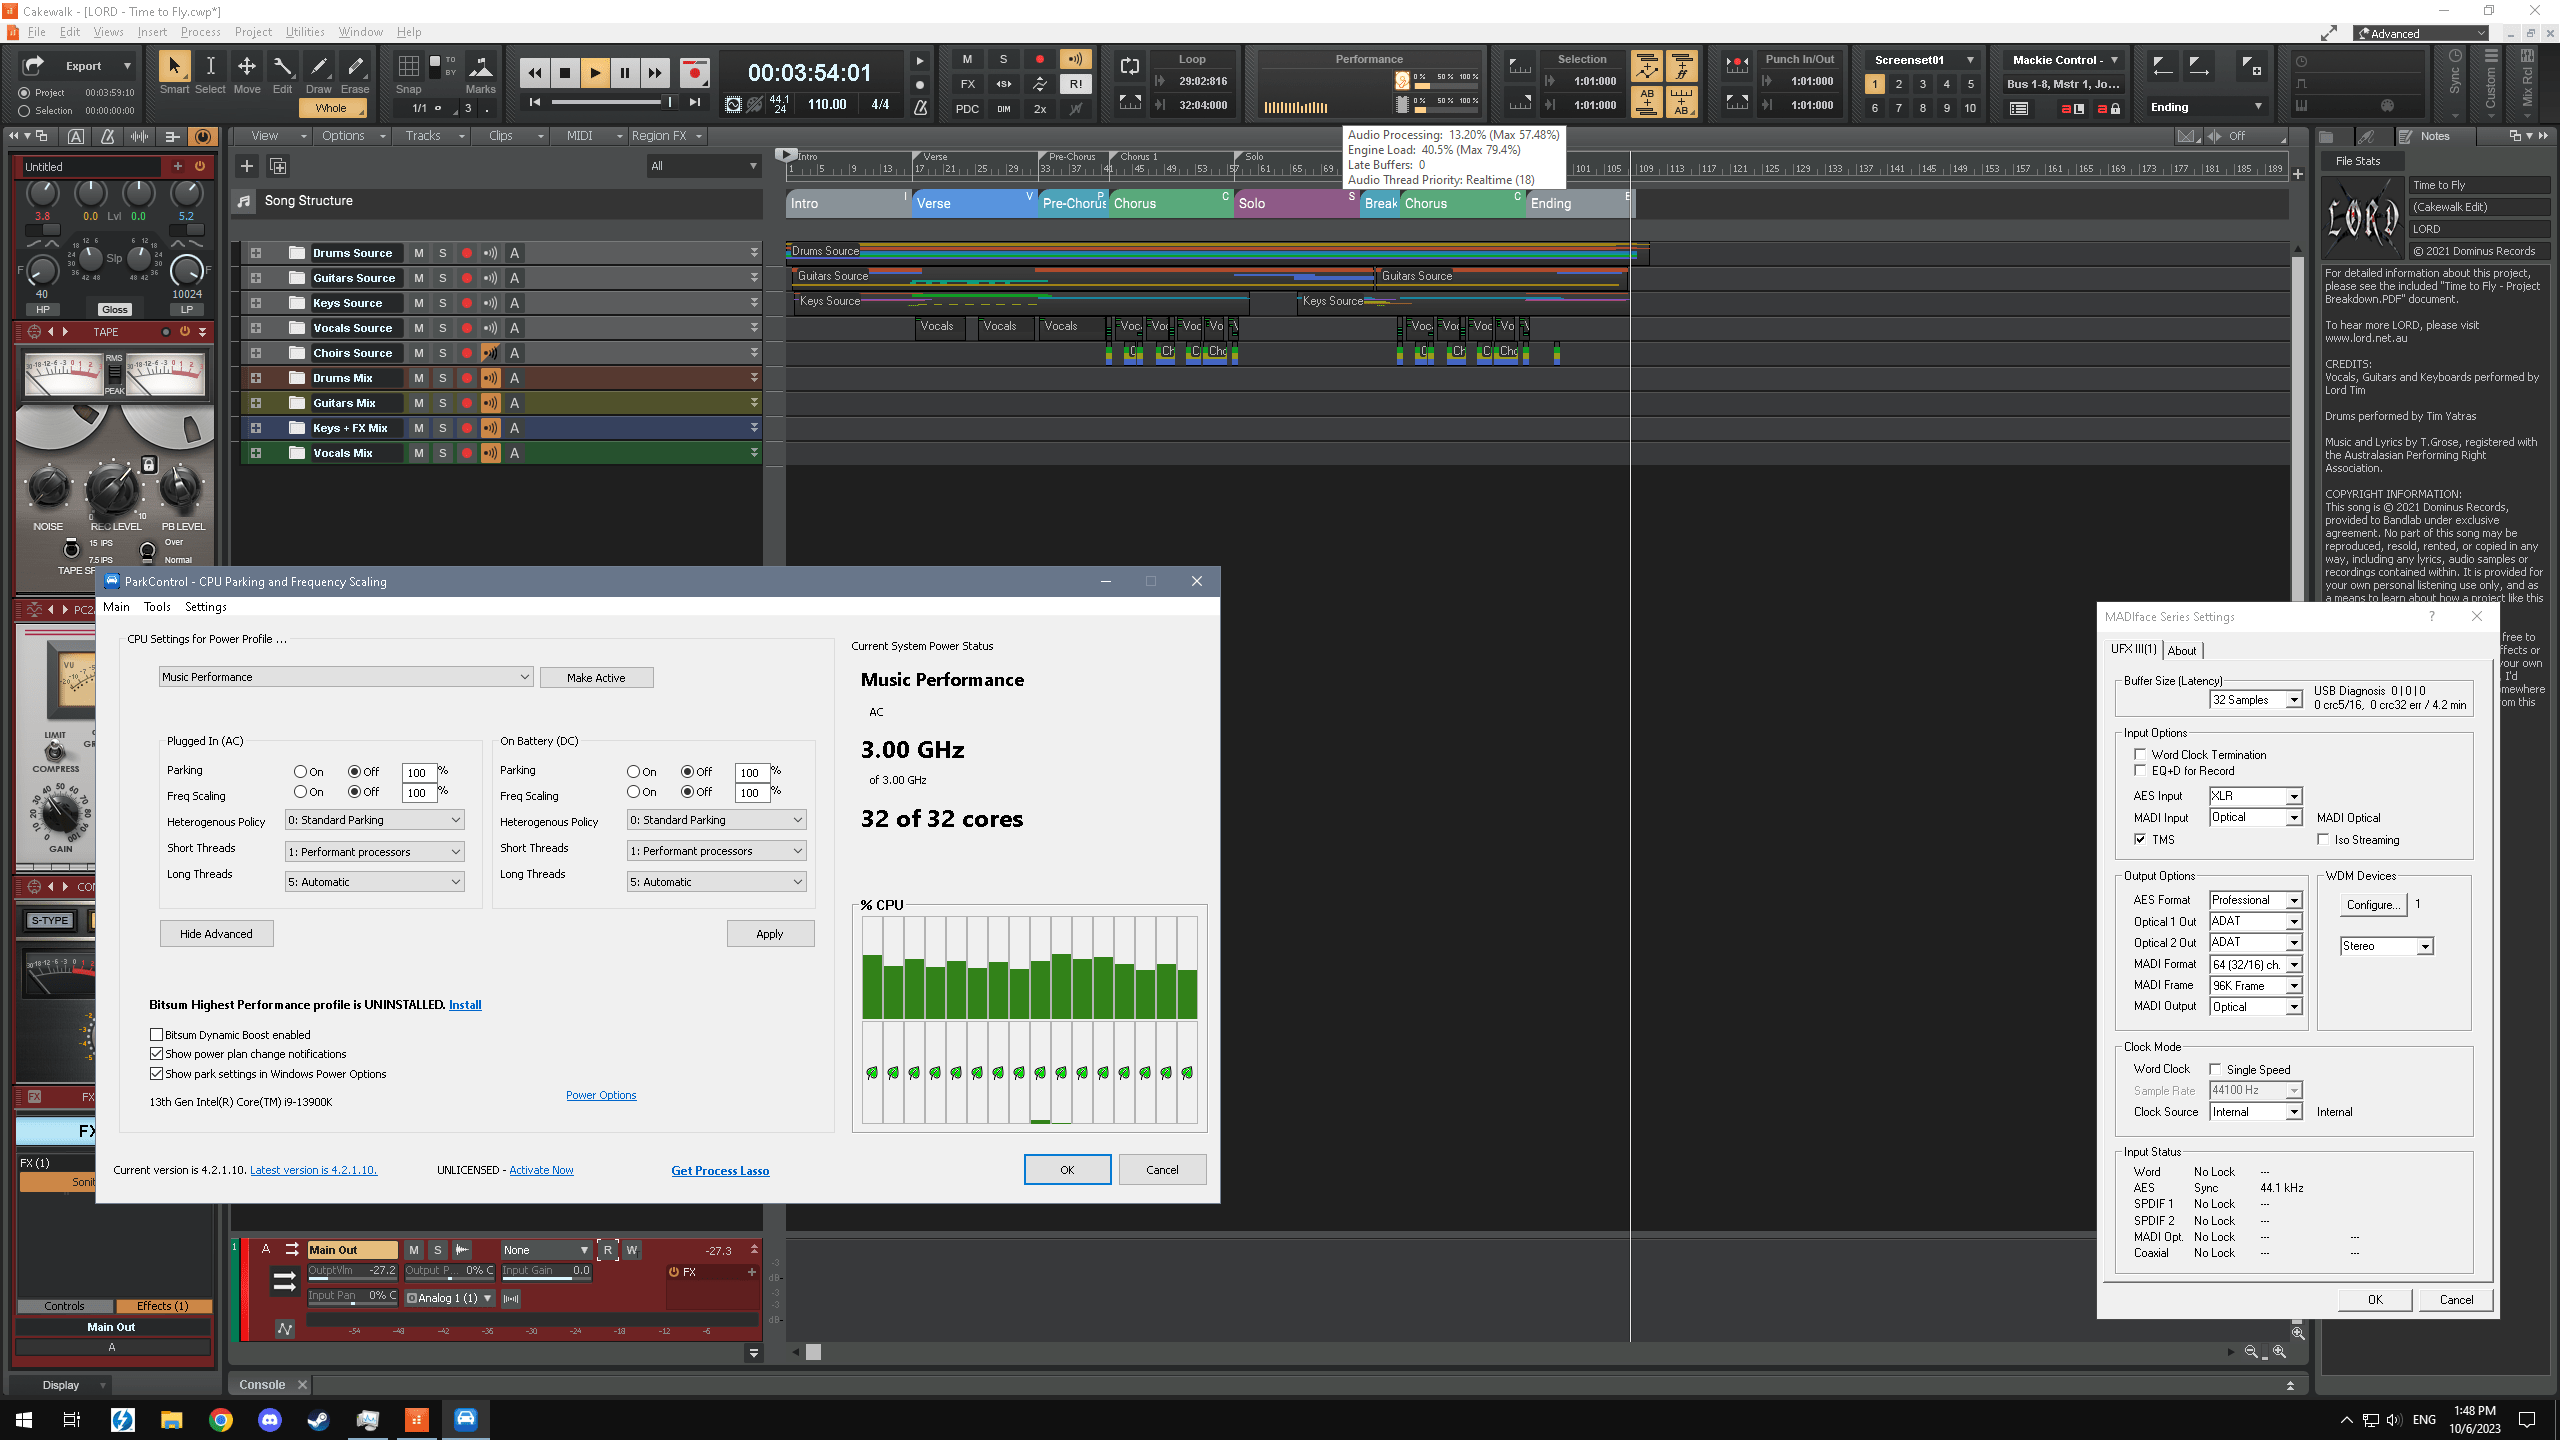Turn Parking On for Plugged In
Screen dimensions: 2560x1440
pyautogui.click(x=300, y=772)
